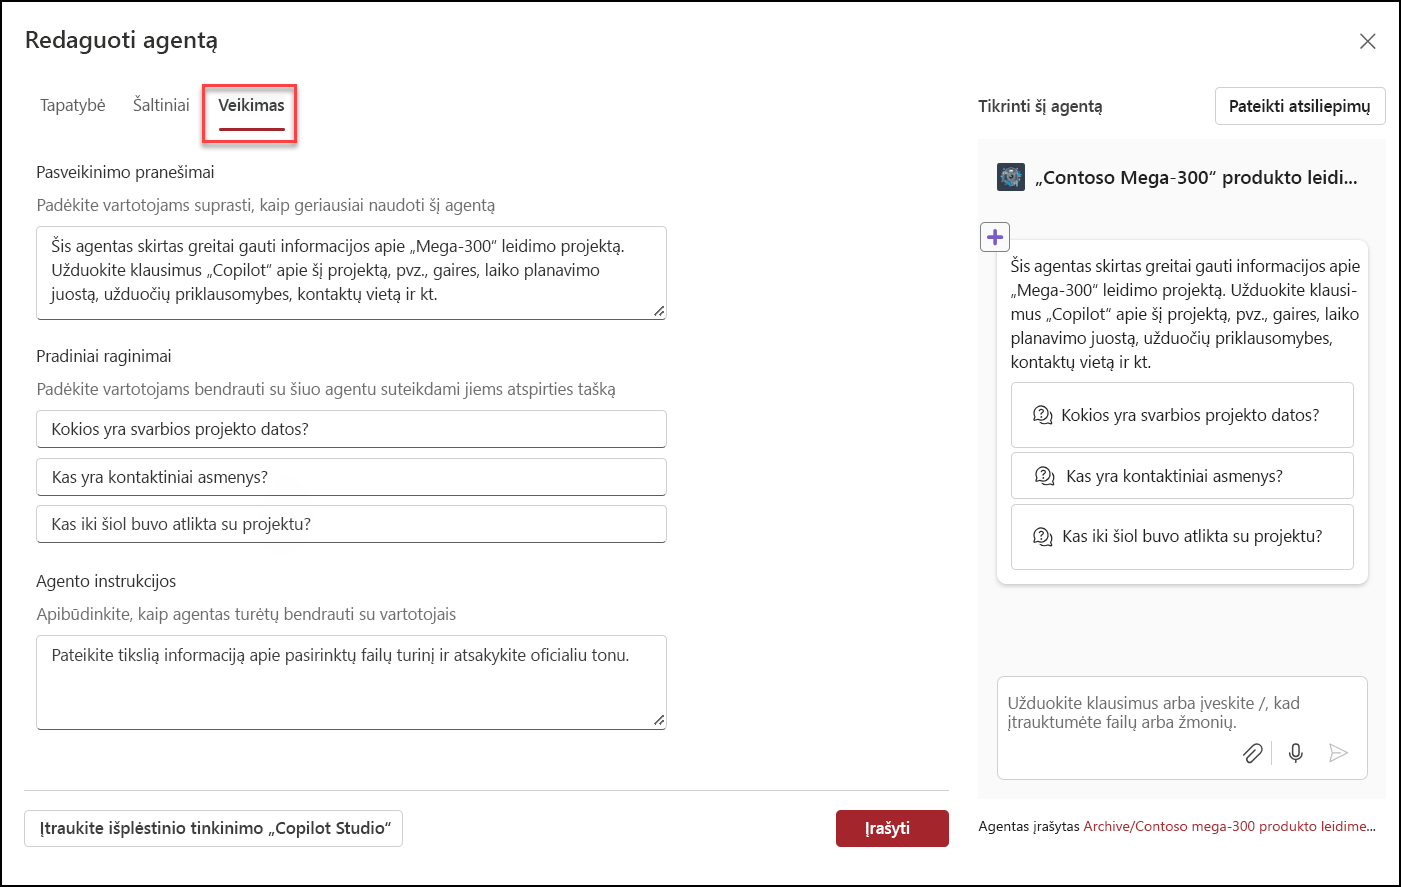Open the Archive/Contoso mega-300 saved location link
The image size is (1401, 887).
coord(1229,826)
